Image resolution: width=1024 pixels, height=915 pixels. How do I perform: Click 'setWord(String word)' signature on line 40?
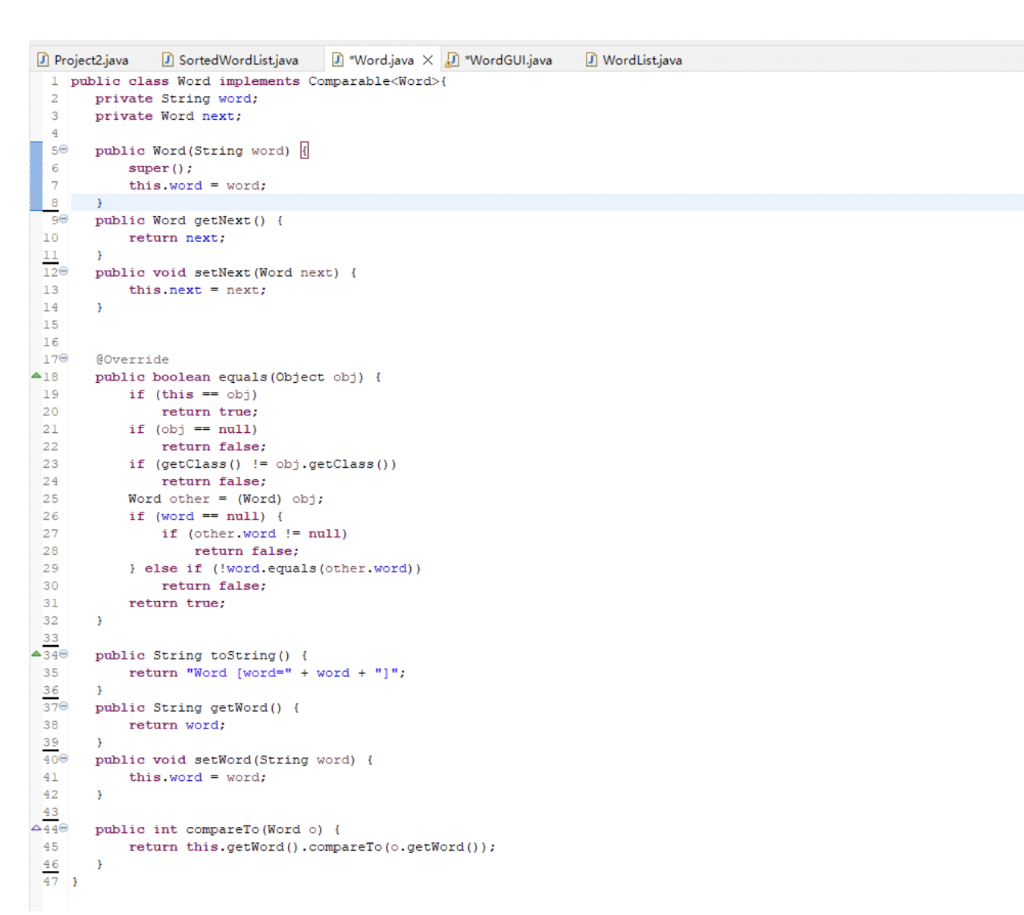(276, 760)
